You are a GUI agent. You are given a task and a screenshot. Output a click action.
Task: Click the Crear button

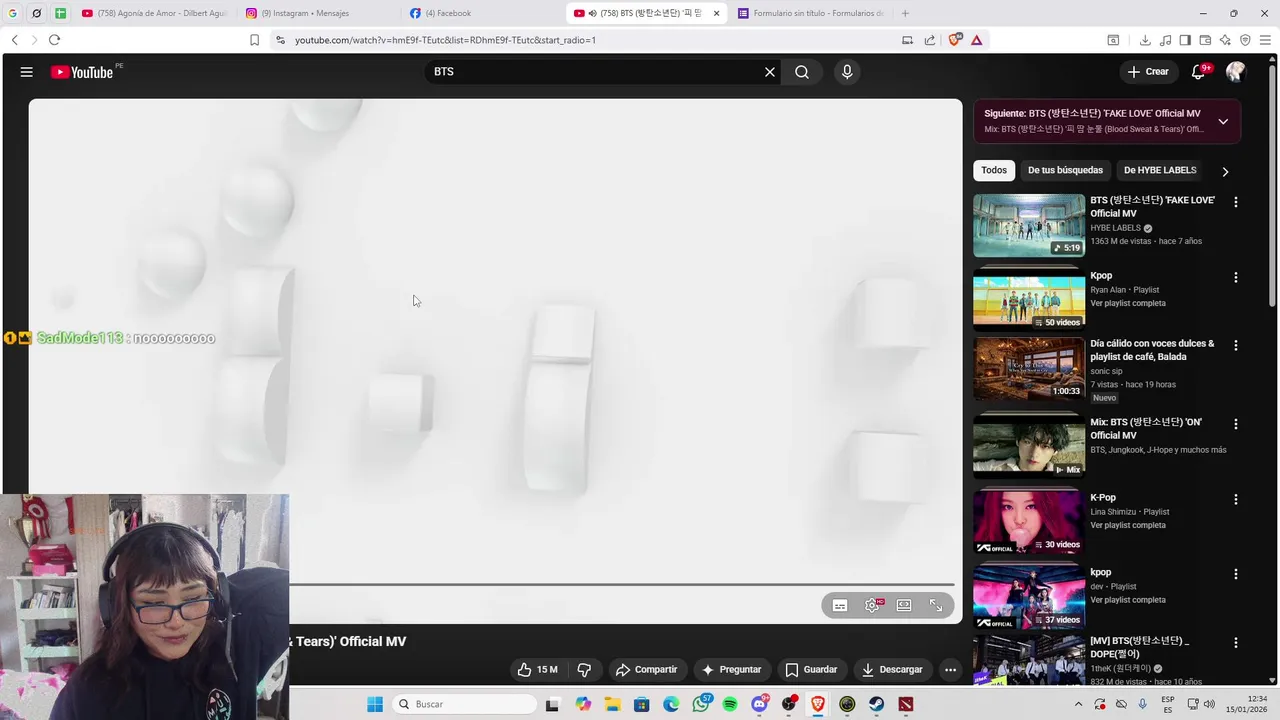pyautogui.click(x=1147, y=72)
